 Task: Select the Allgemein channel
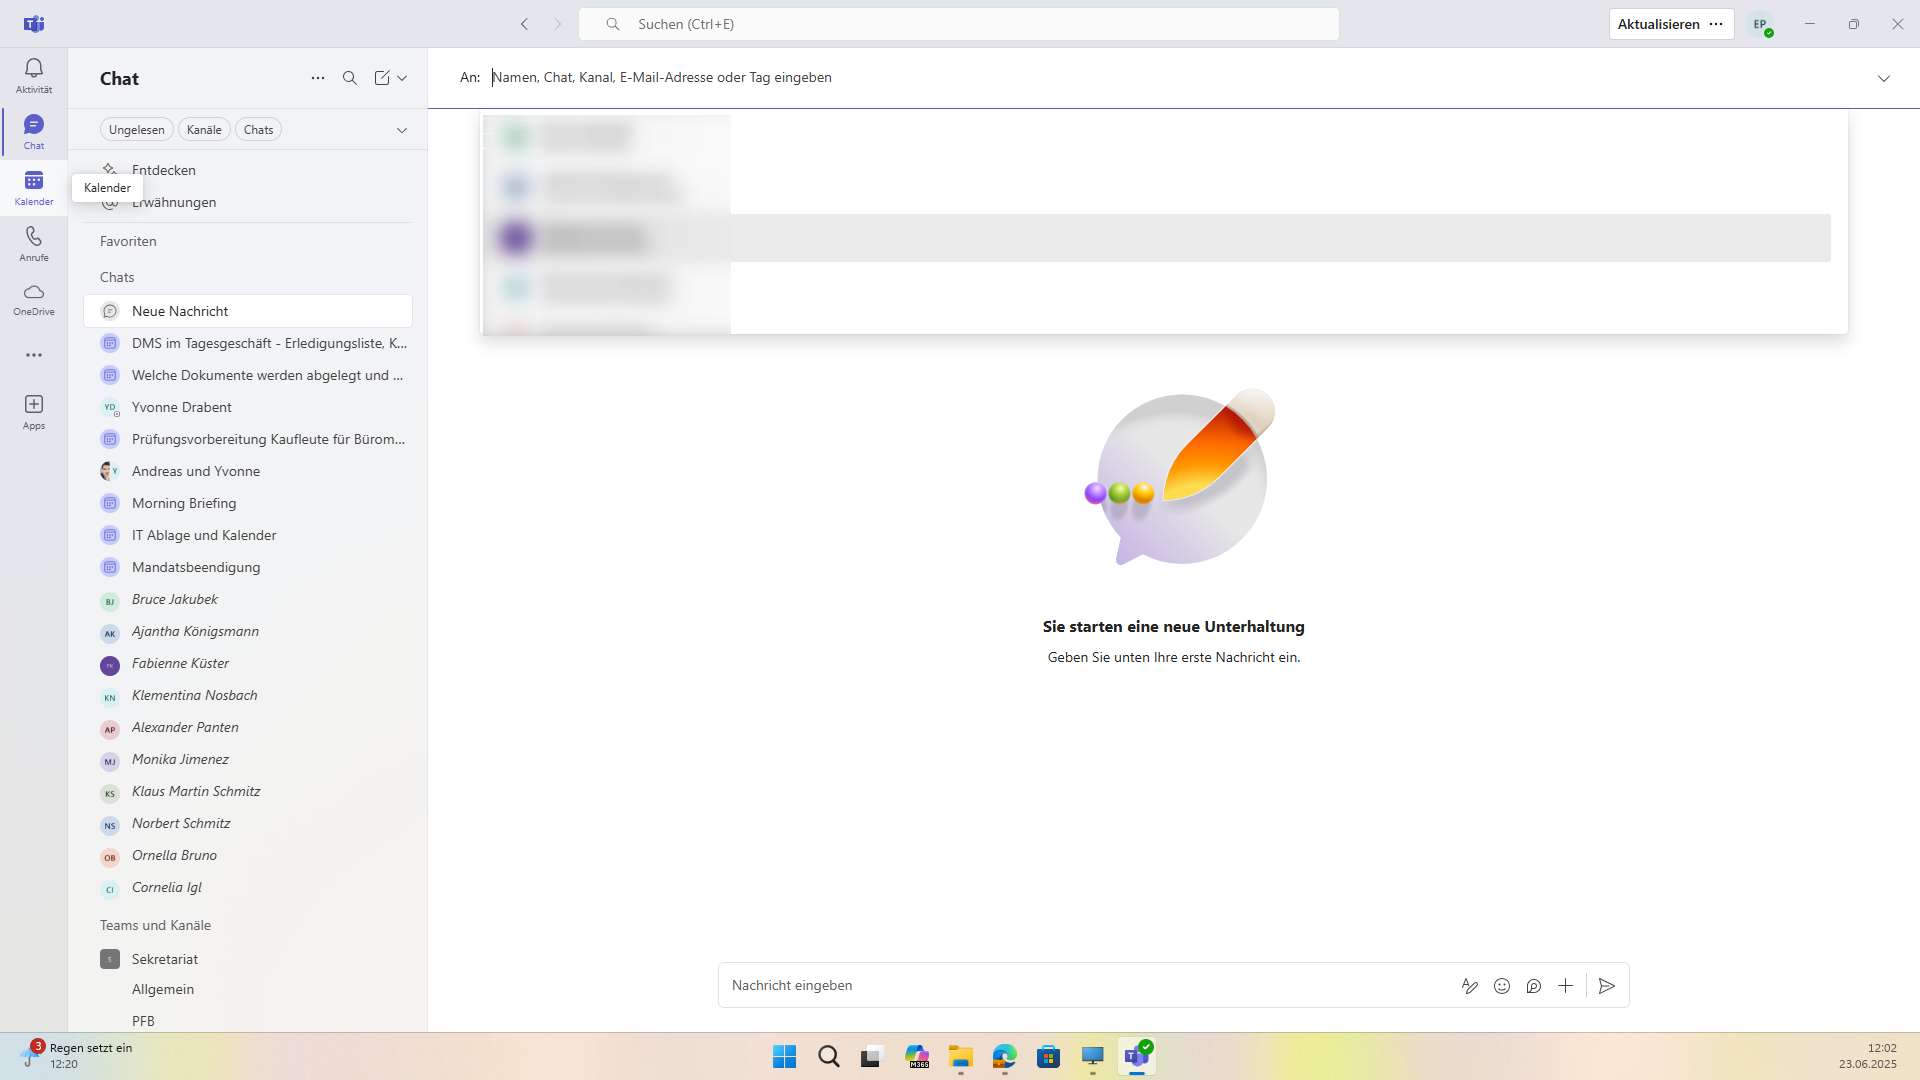point(163,989)
